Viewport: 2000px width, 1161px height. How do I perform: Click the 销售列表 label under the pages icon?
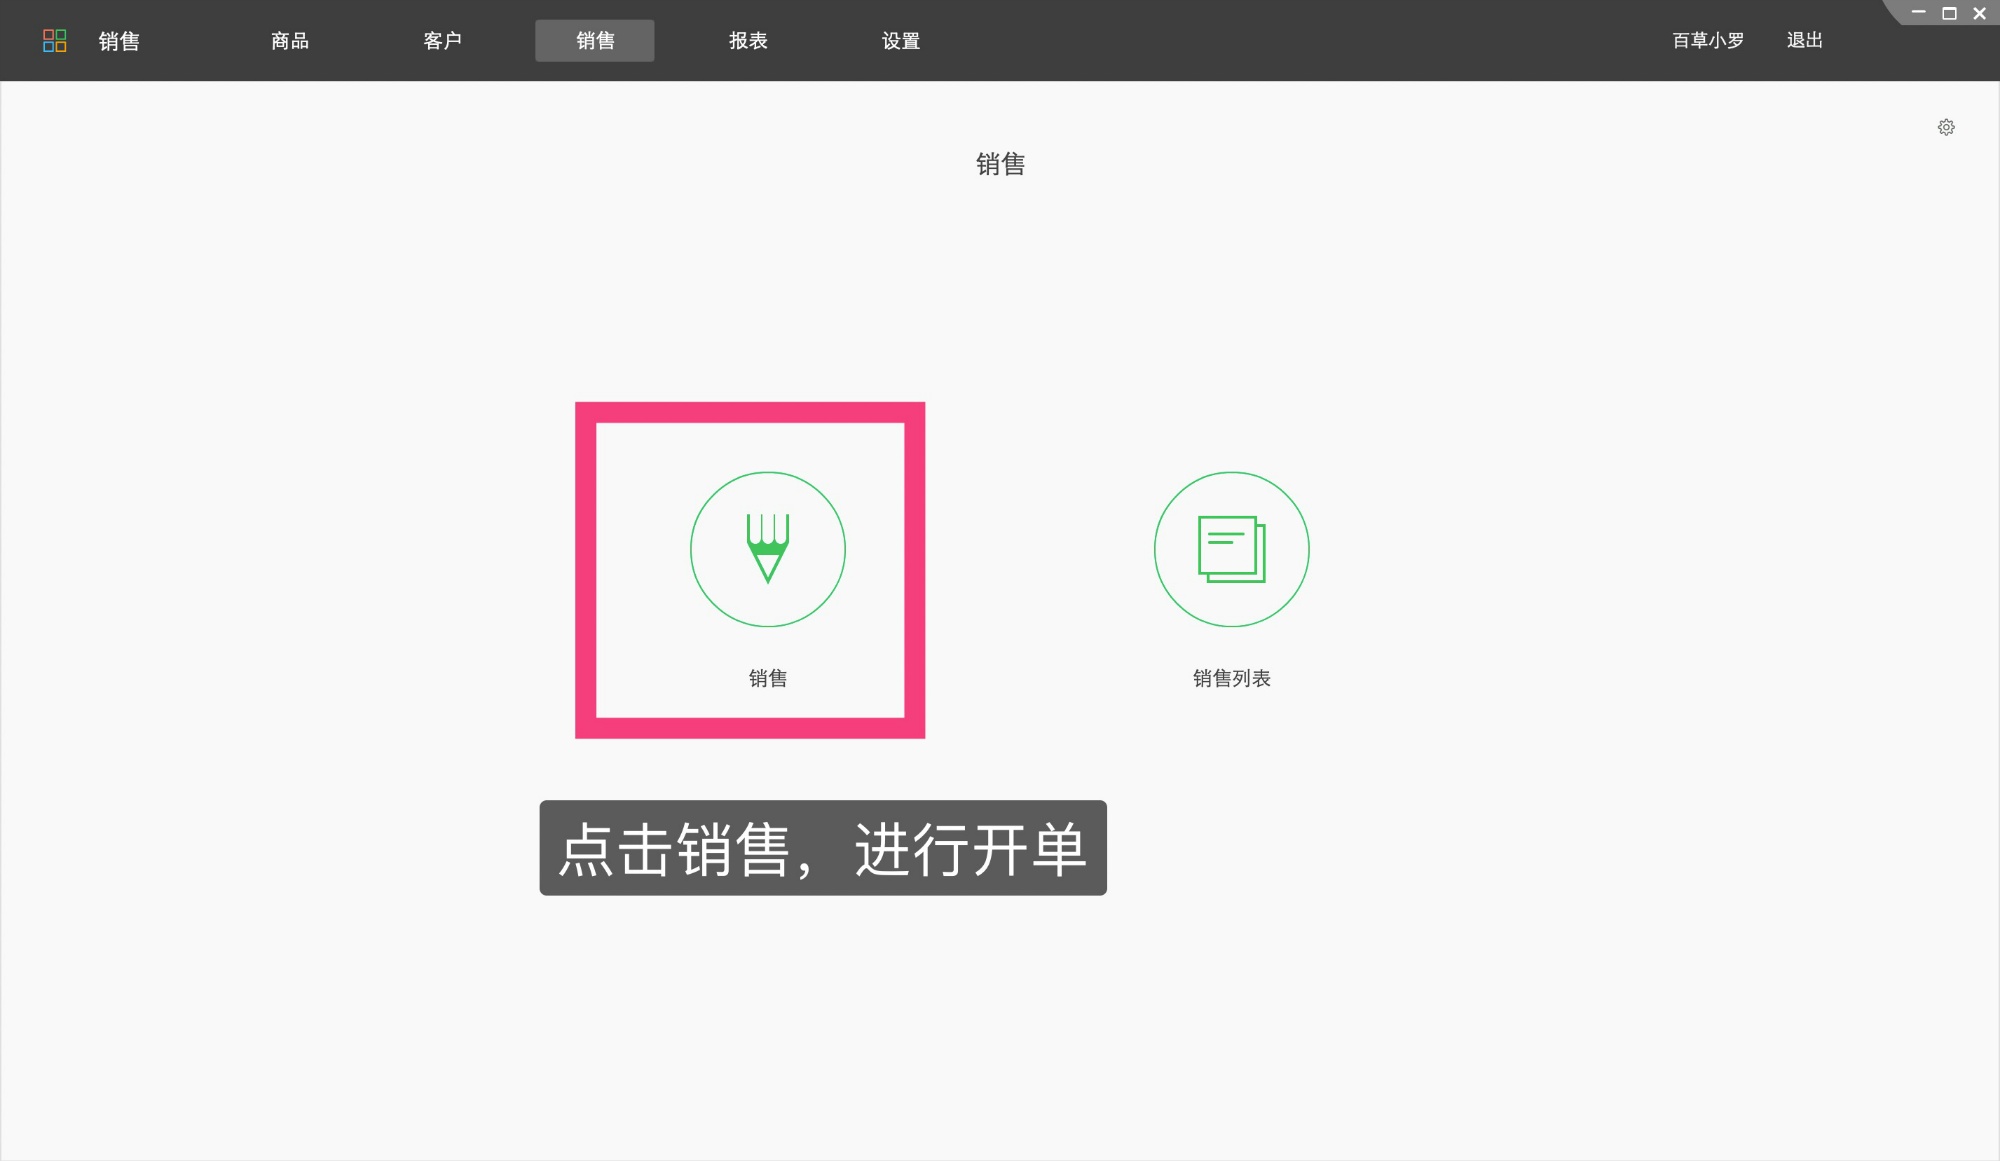pos(1232,678)
